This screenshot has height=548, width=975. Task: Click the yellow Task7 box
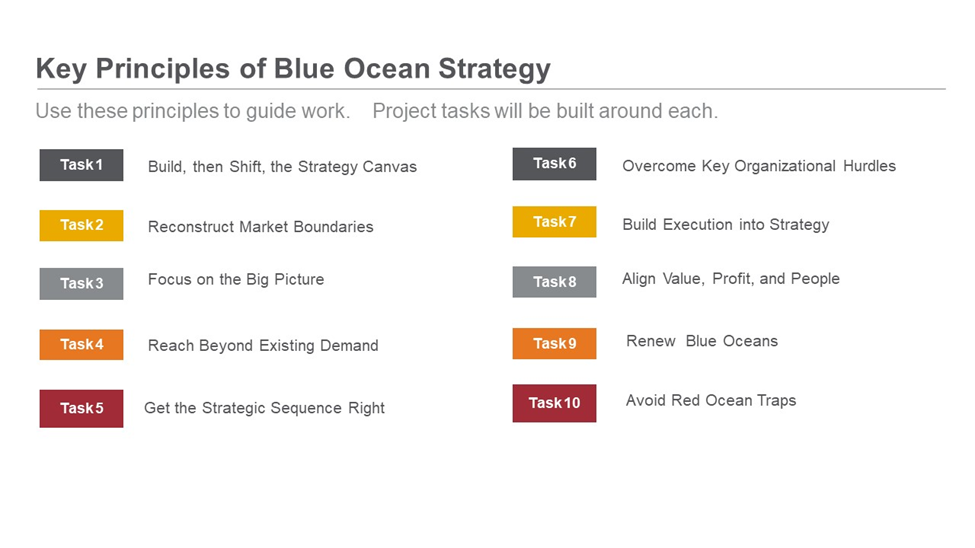pos(554,222)
